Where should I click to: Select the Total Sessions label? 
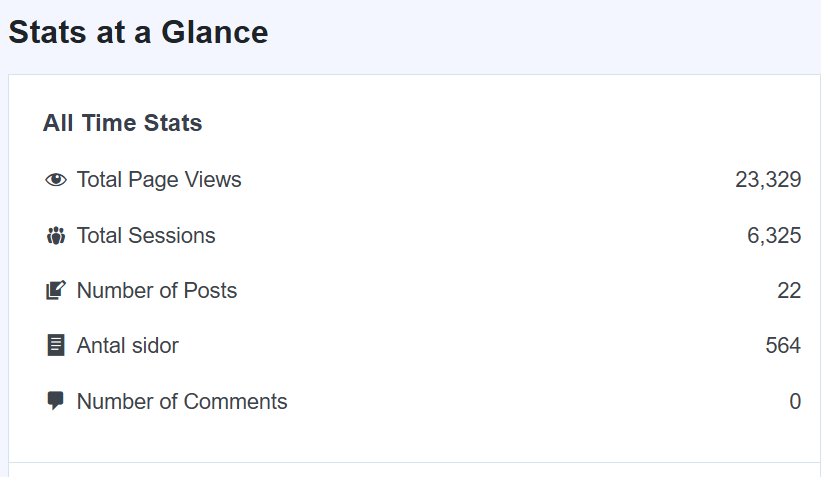(x=146, y=236)
